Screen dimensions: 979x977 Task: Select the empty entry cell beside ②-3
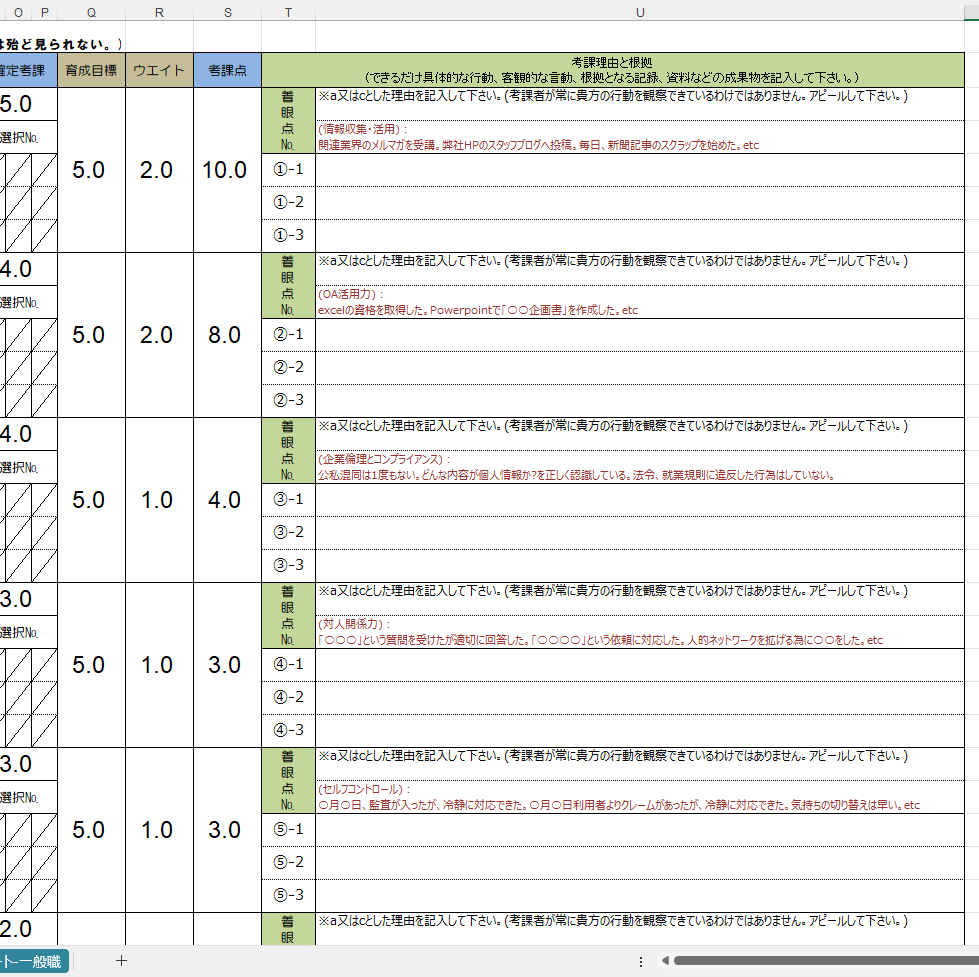point(640,400)
